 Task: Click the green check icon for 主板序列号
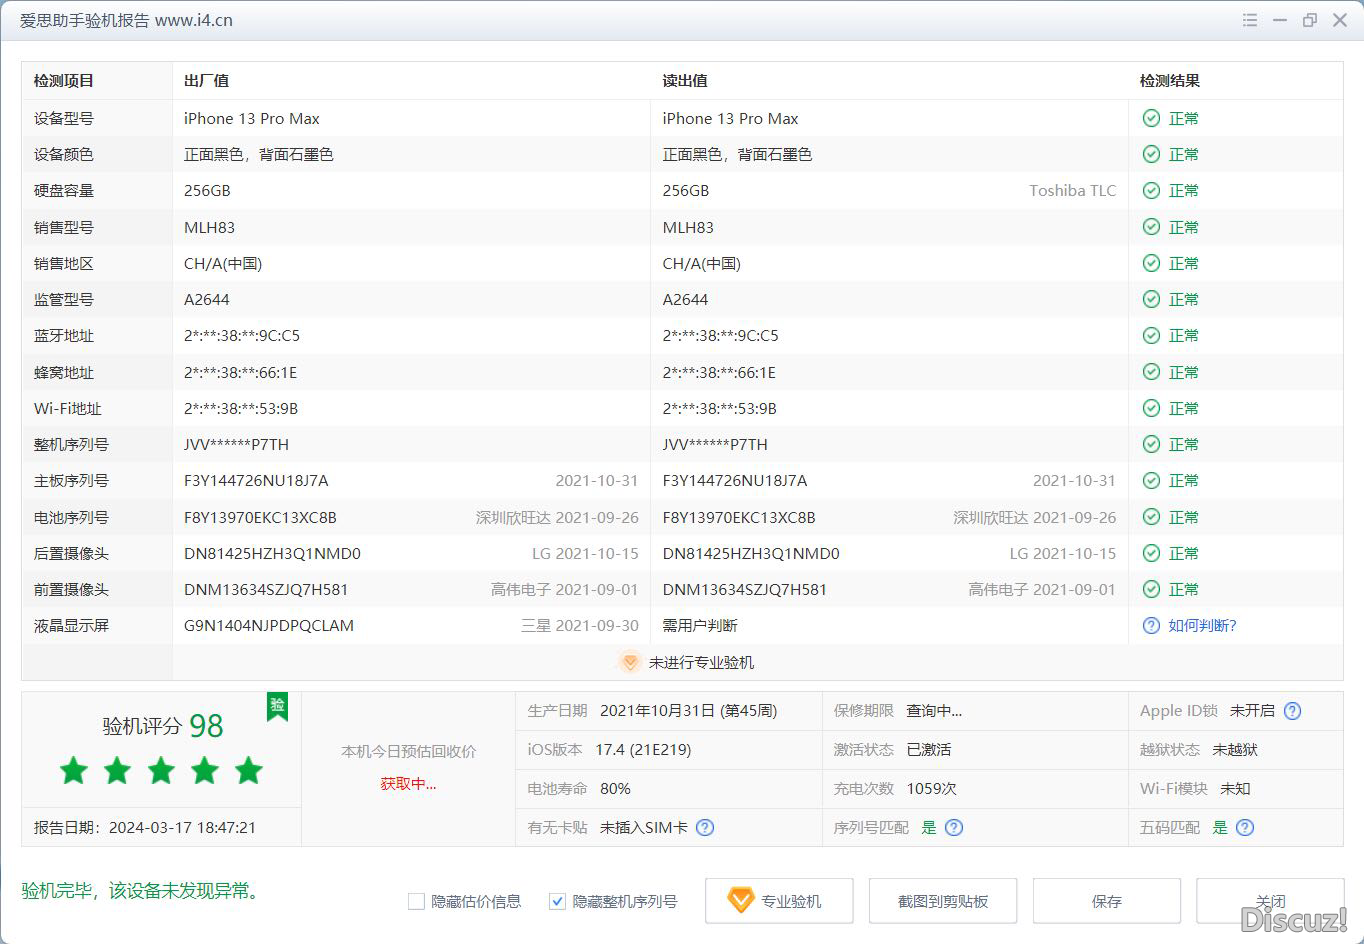[x=1151, y=480]
